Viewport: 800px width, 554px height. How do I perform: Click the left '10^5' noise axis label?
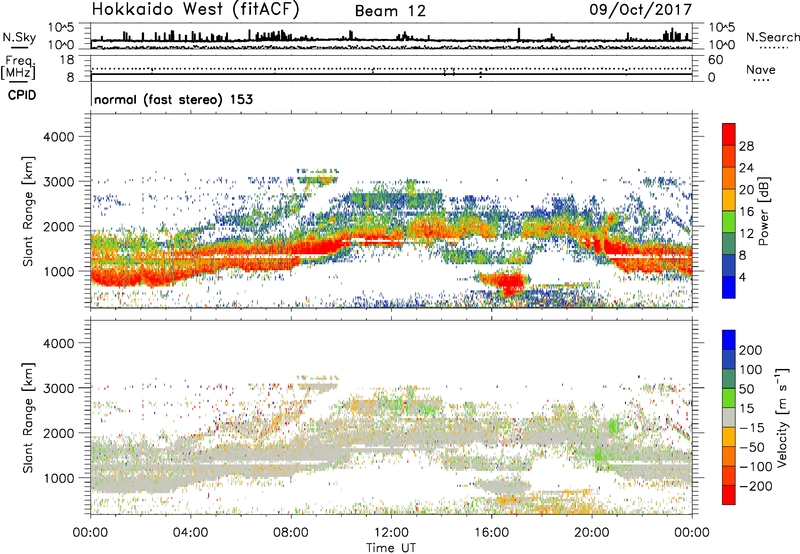click(61, 27)
